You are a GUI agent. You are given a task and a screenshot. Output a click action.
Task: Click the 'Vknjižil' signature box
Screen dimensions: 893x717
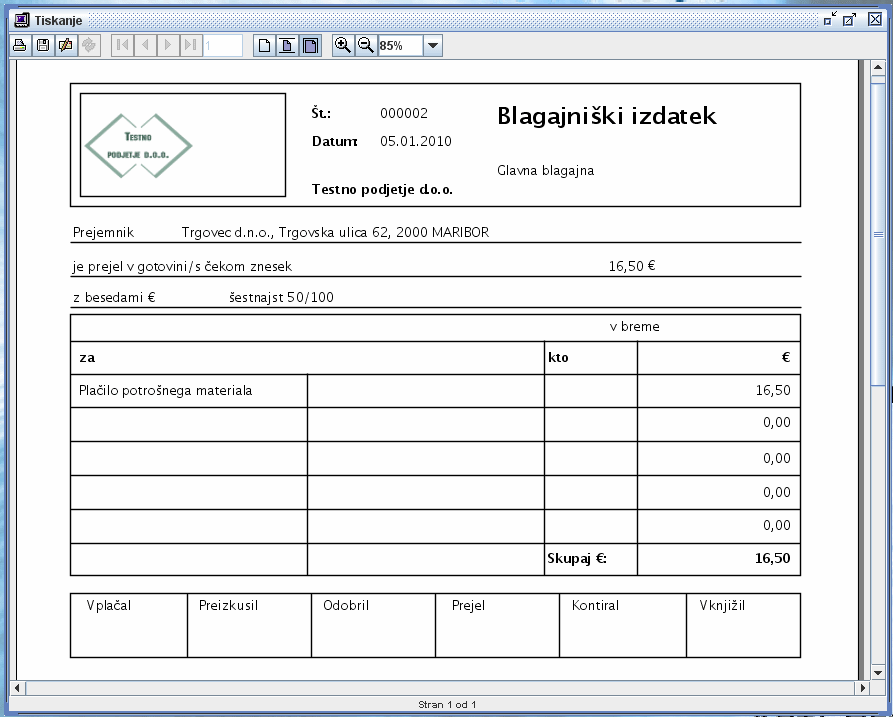744,625
